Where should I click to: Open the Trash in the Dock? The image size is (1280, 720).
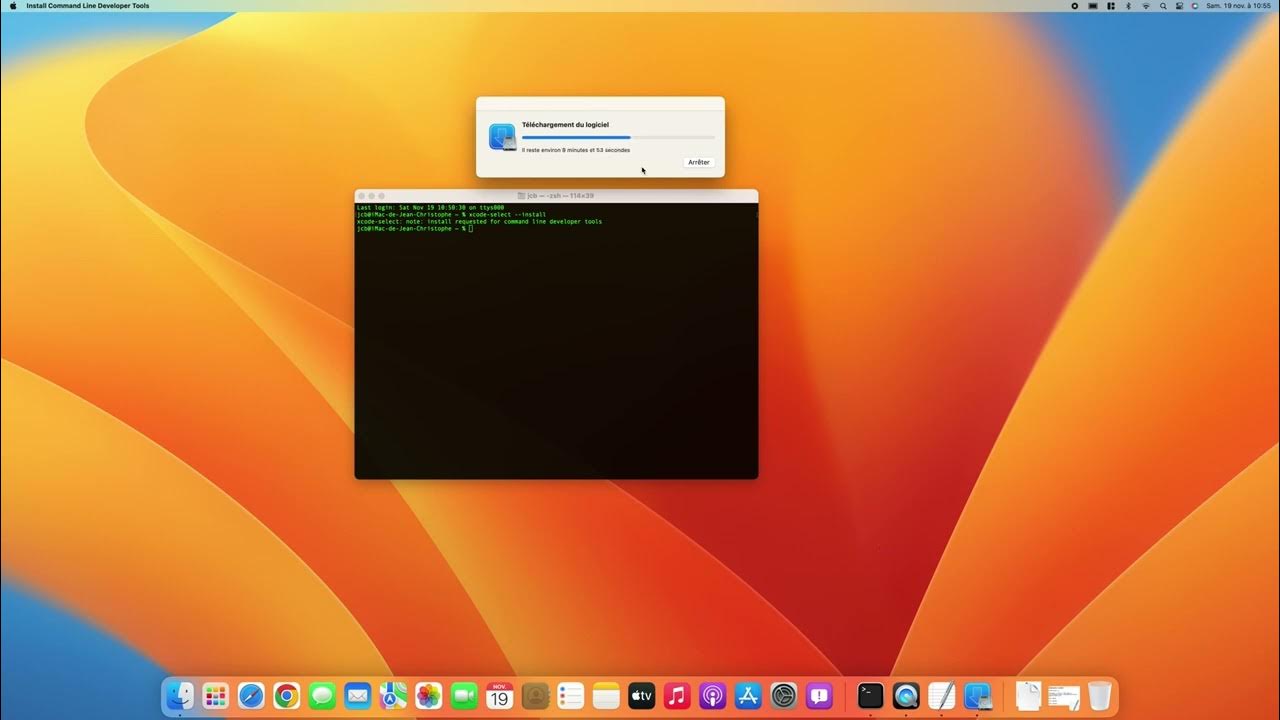pos(1099,695)
